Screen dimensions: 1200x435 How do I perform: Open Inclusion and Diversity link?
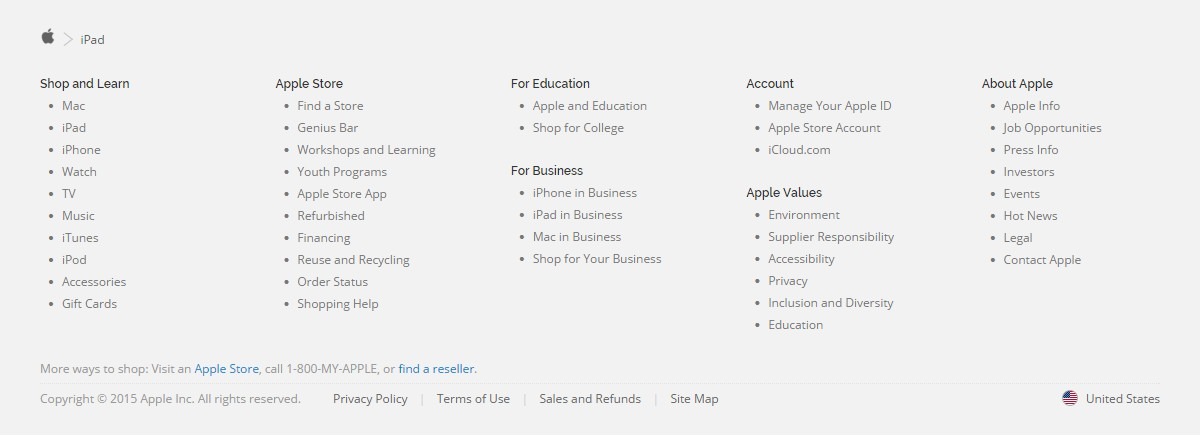pyautogui.click(x=831, y=303)
